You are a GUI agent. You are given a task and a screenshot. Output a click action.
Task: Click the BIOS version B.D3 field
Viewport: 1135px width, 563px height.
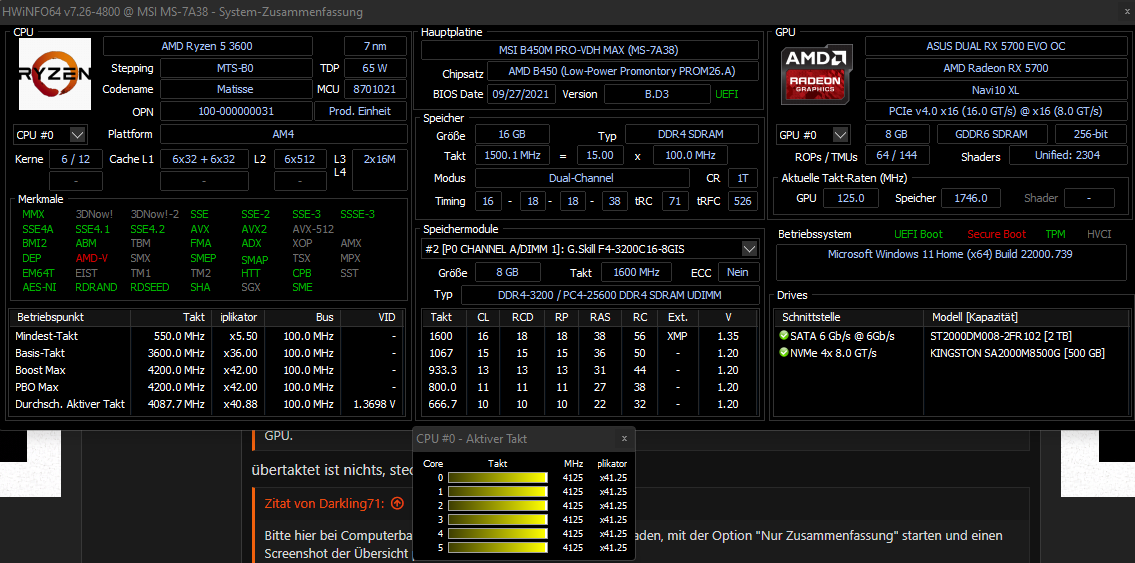pyautogui.click(x=657, y=94)
